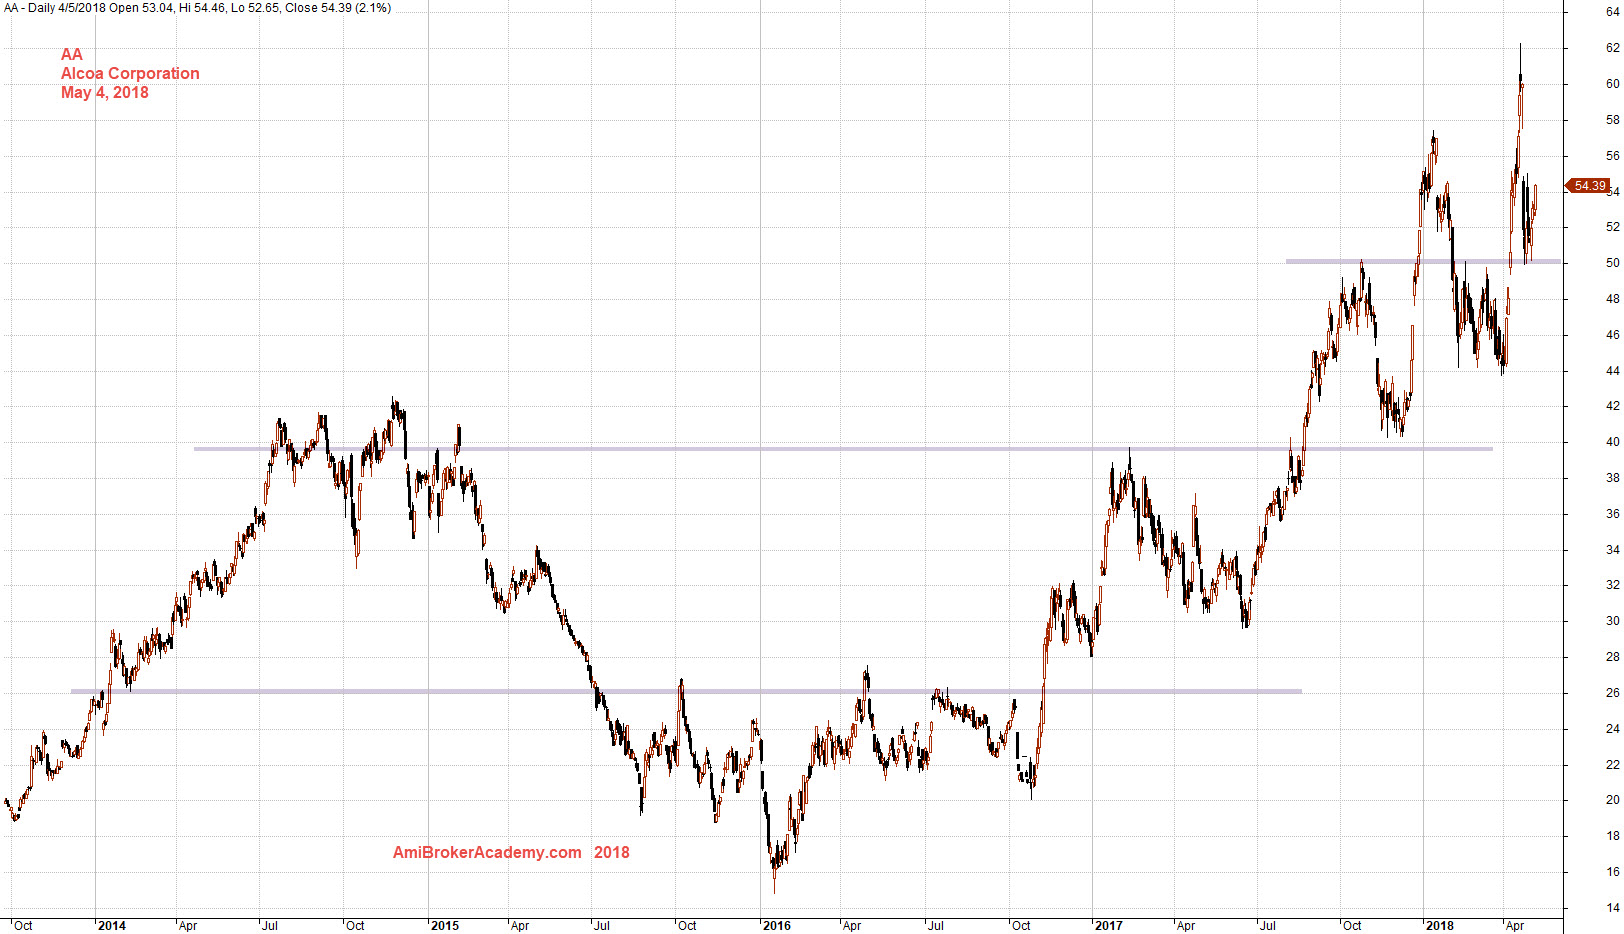Click the 2018 label on the time axis
The width and height of the screenshot is (1624, 934).
click(1441, 926)
